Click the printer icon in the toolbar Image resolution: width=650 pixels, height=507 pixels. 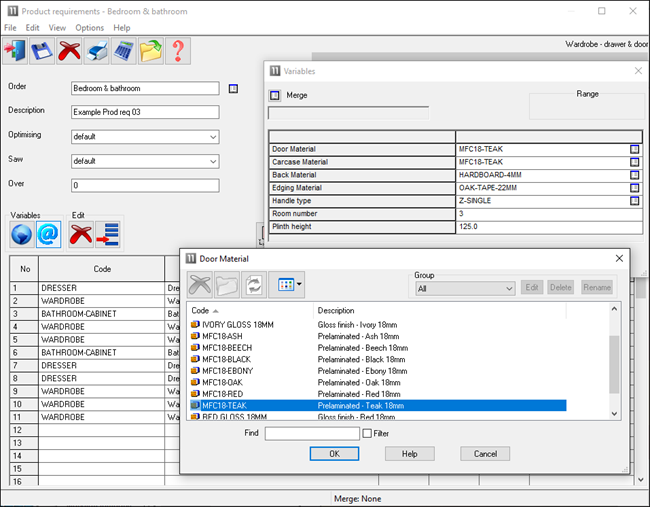(96, 50)
